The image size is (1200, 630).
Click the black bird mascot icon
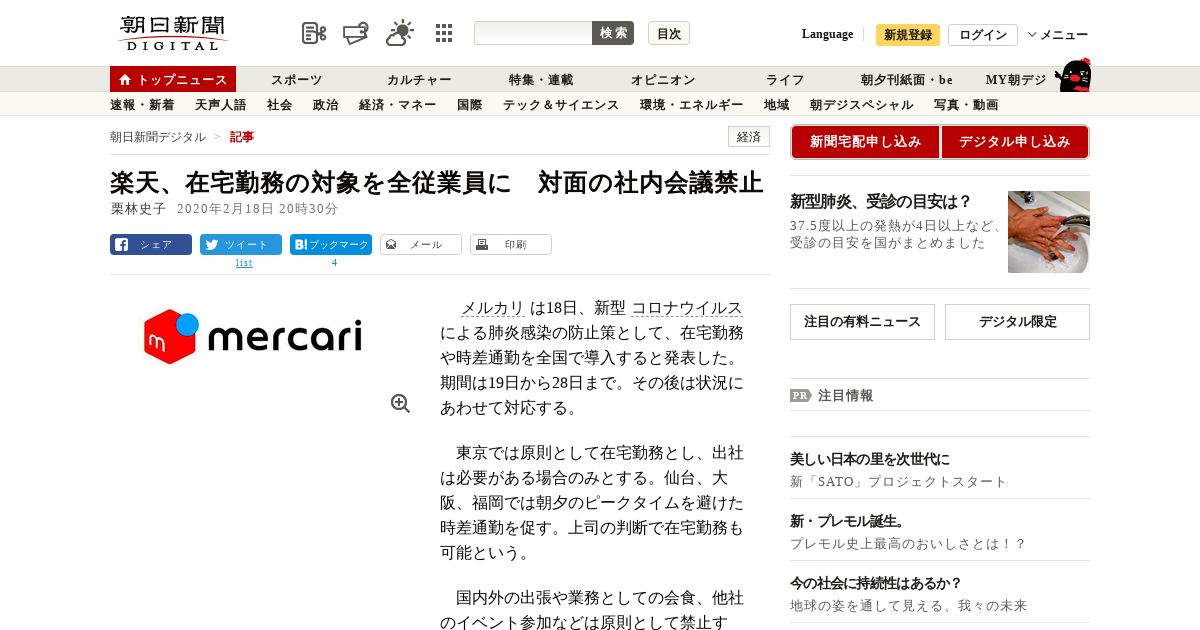pos(1073,75)
